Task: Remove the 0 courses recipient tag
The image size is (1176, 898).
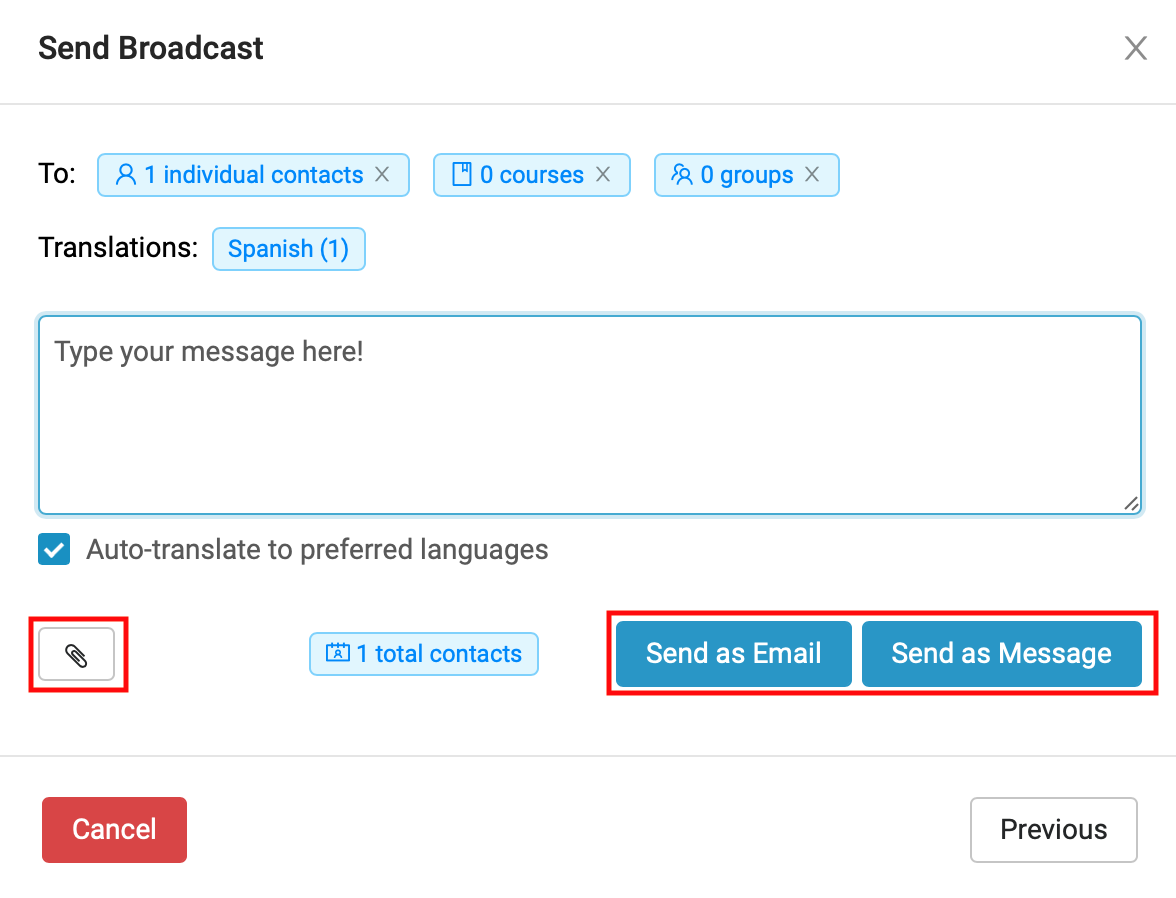Action: [x=603, y=175]
